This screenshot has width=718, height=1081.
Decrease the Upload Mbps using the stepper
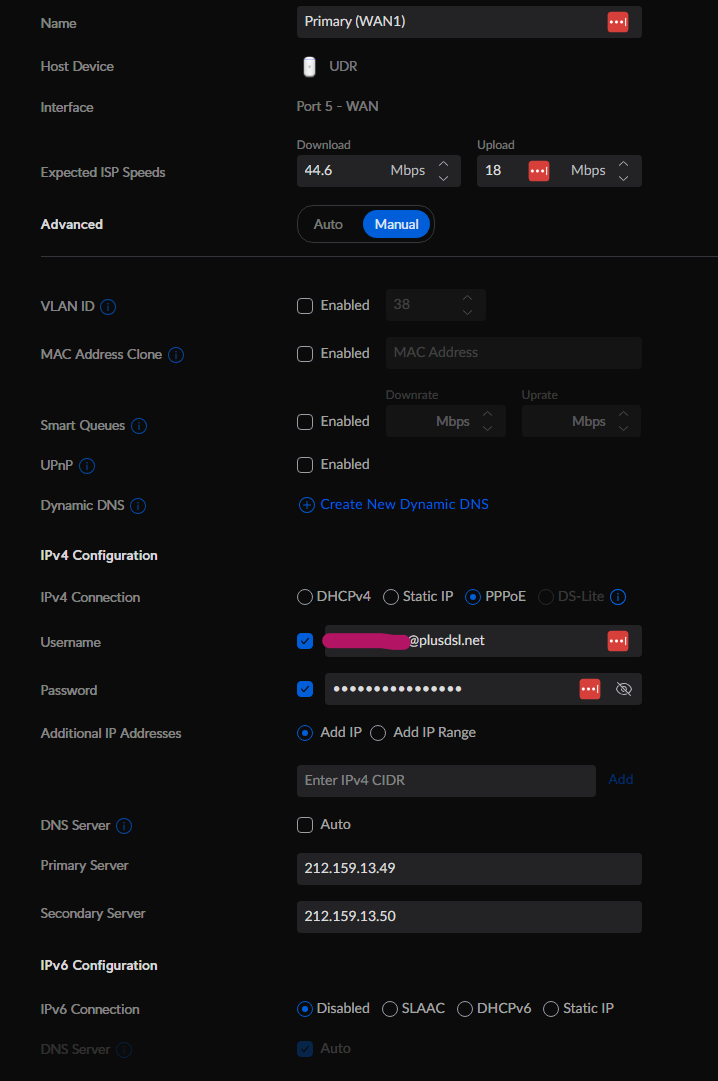pos(623,177)
